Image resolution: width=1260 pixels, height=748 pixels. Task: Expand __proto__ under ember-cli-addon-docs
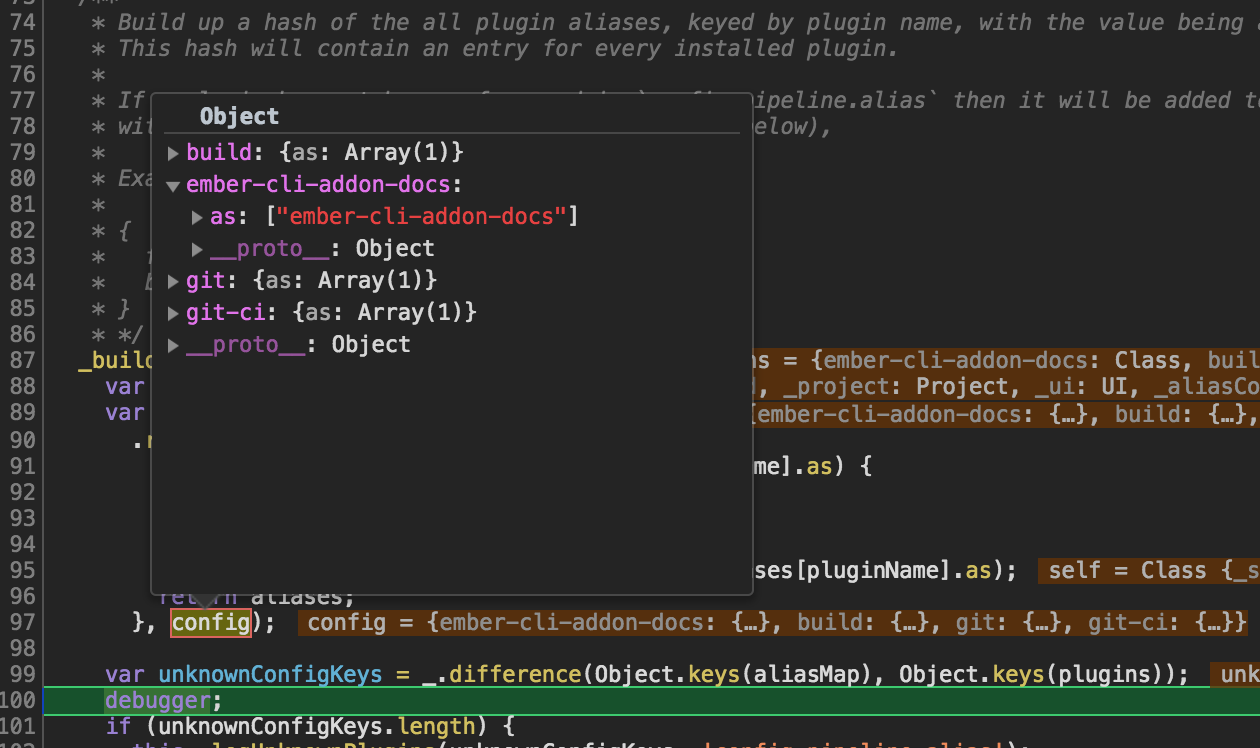197,249
